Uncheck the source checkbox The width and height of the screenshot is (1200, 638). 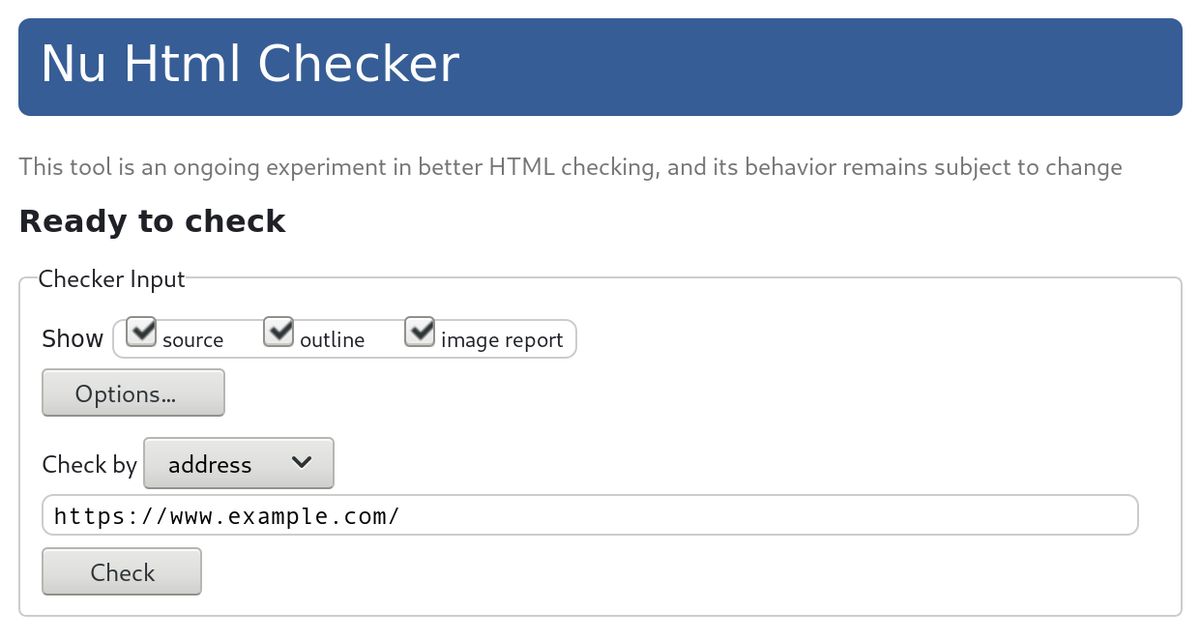coord(144,332)
